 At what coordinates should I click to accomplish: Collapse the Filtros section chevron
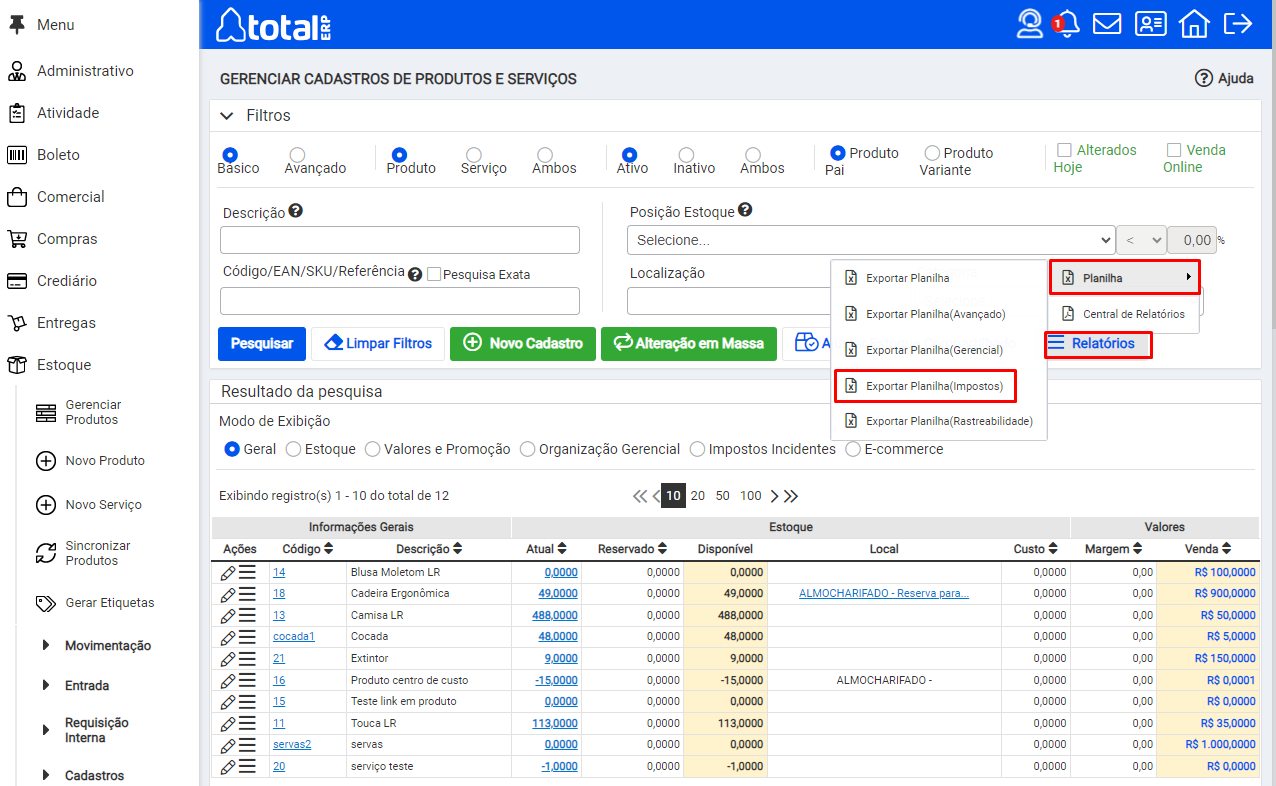[x=227, y=116]
